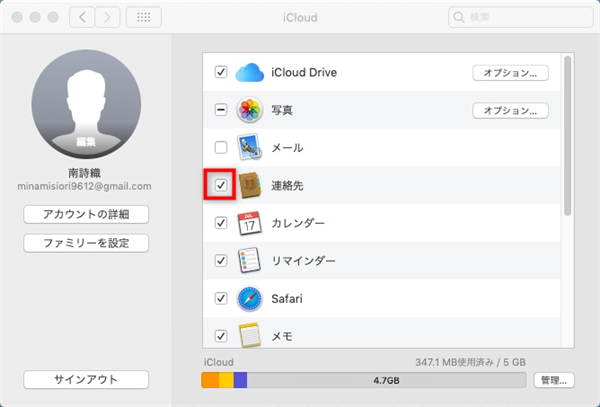
Task: Click the リマインダー label
Action: 303,261
